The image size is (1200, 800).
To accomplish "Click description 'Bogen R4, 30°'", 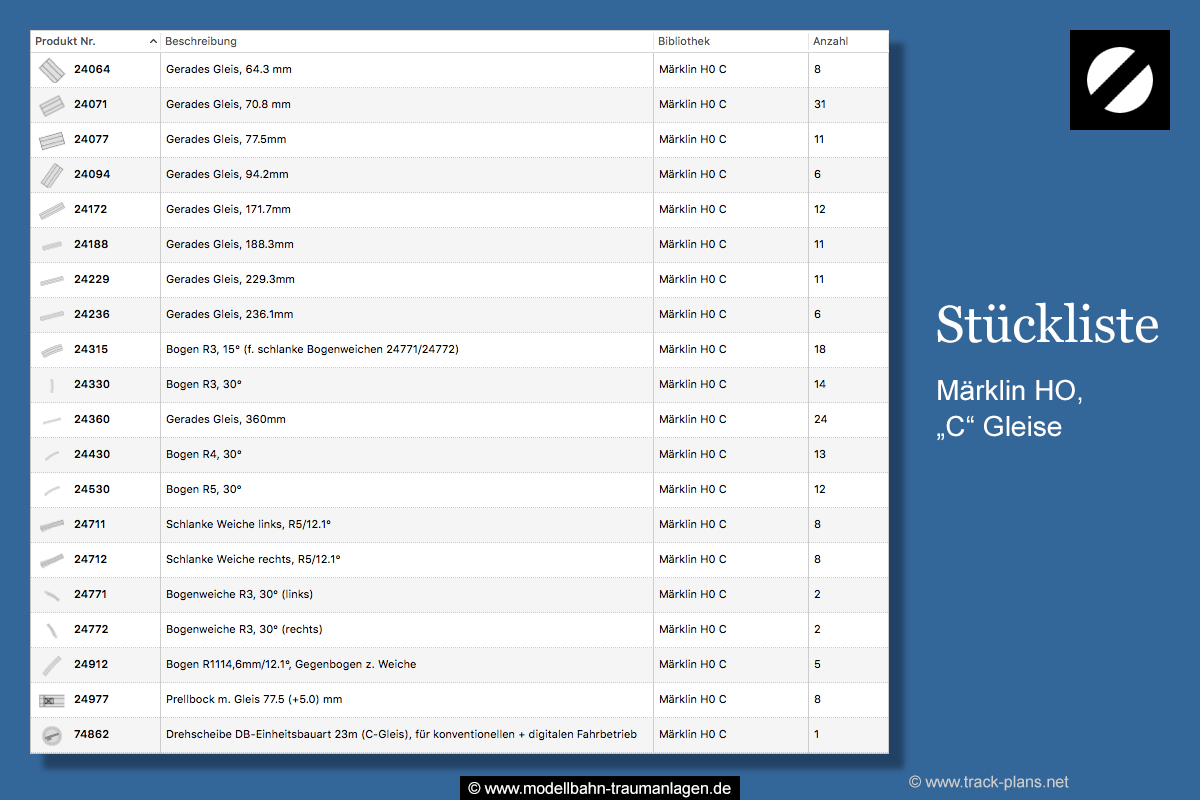I will (x=204, y=455).
